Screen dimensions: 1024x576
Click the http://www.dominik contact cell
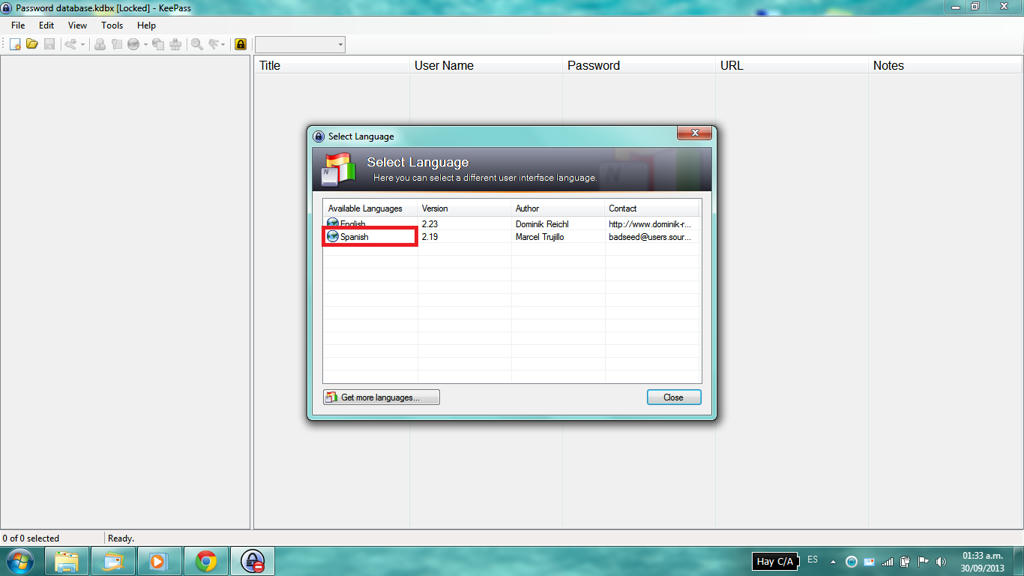tap(650, 224)
